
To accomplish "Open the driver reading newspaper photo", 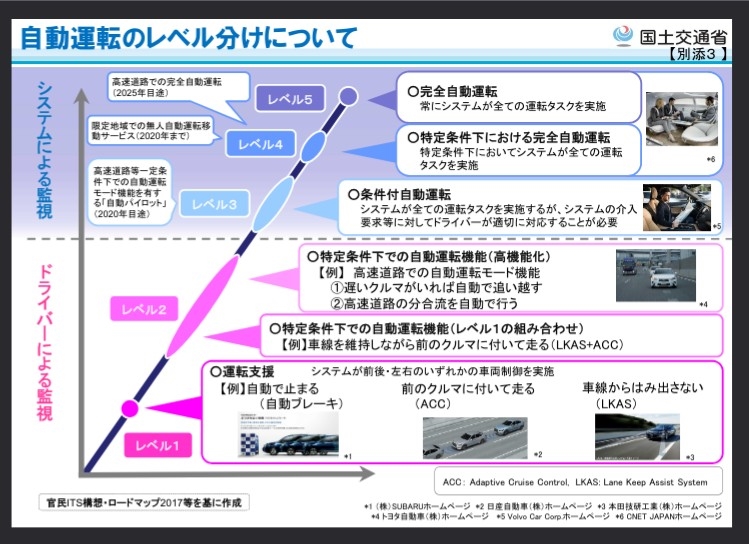I will 676,208.
